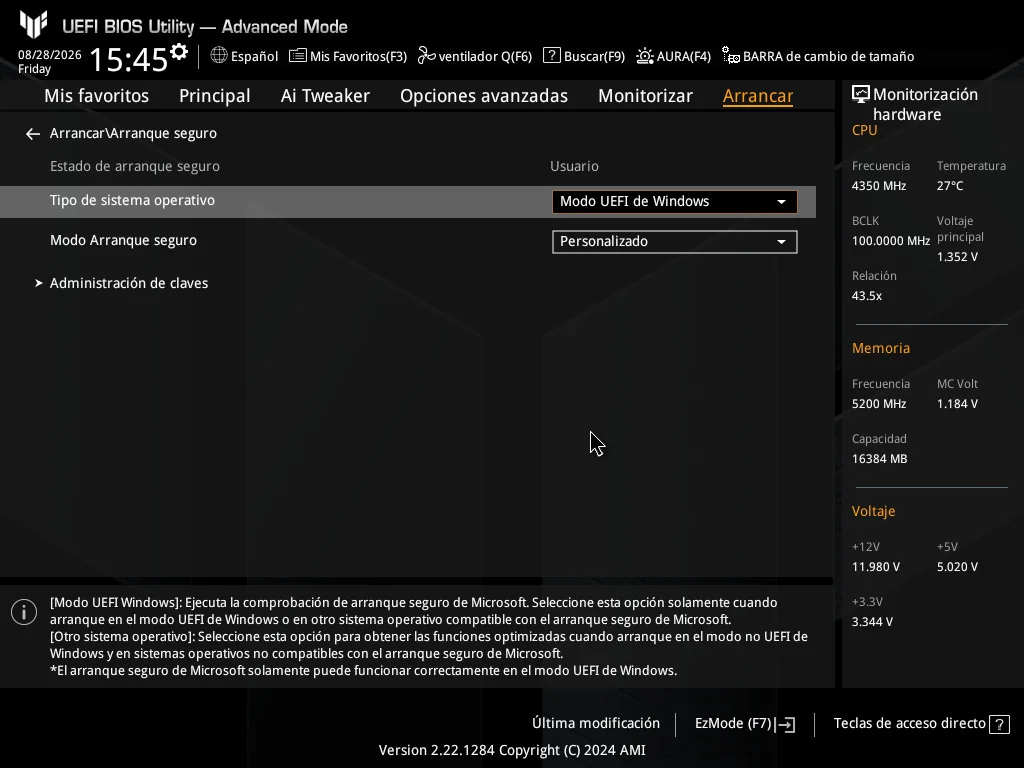The image size is (1024, 768).
Task: Click +3.3V value 3.344 V
Action: pos(872,622)
